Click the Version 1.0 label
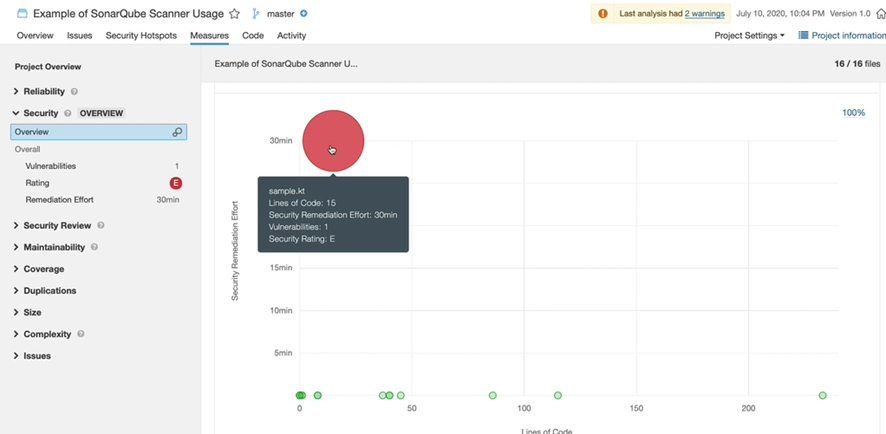The width and height of the screenshot is (886, 434). pos(850,14)
